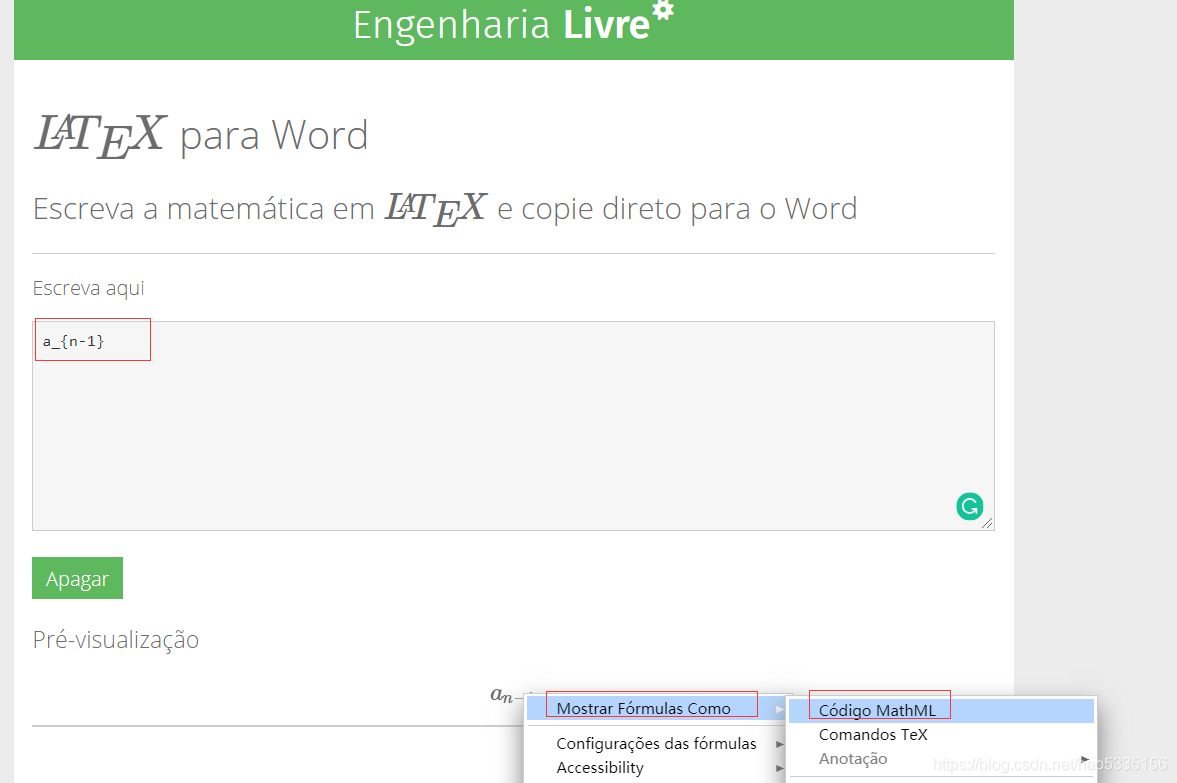The image size is (1177, 783).
Task: Click the rendered formula preview a n-1
Action: pyautogui.click(x=508, y=695)
